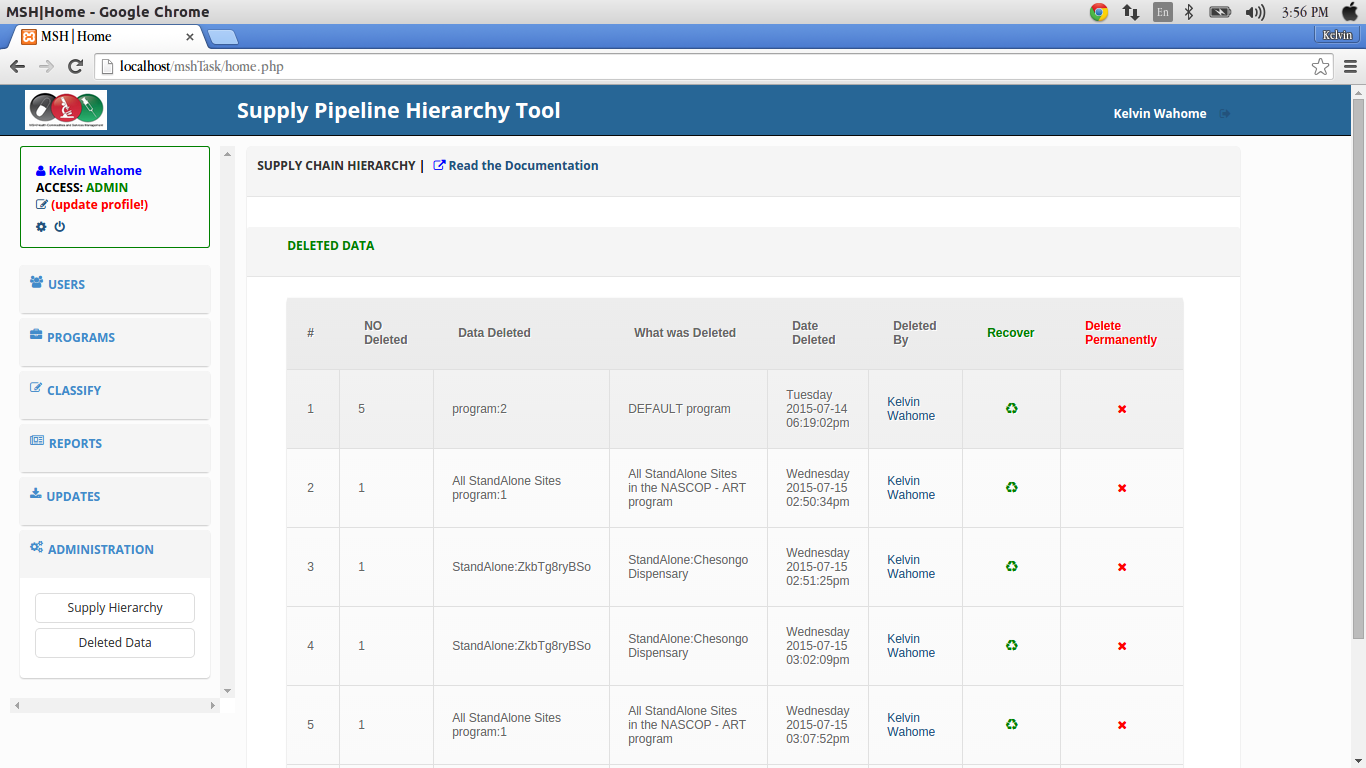Recover row 4 StandAlone:Chesongo Dispensary

pos(1011,646)
